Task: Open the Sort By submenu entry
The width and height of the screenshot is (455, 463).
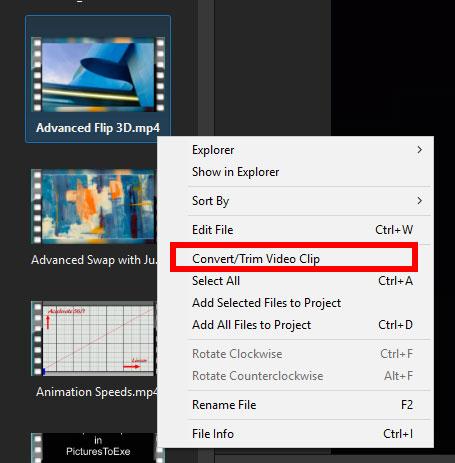Action: (x=295, y=201)
